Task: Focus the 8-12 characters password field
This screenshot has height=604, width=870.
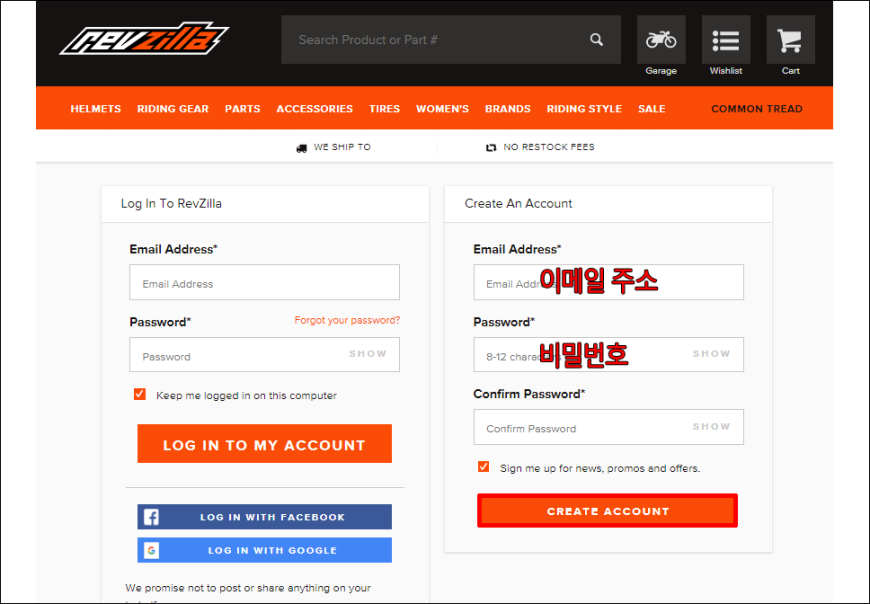Action: 609,354
